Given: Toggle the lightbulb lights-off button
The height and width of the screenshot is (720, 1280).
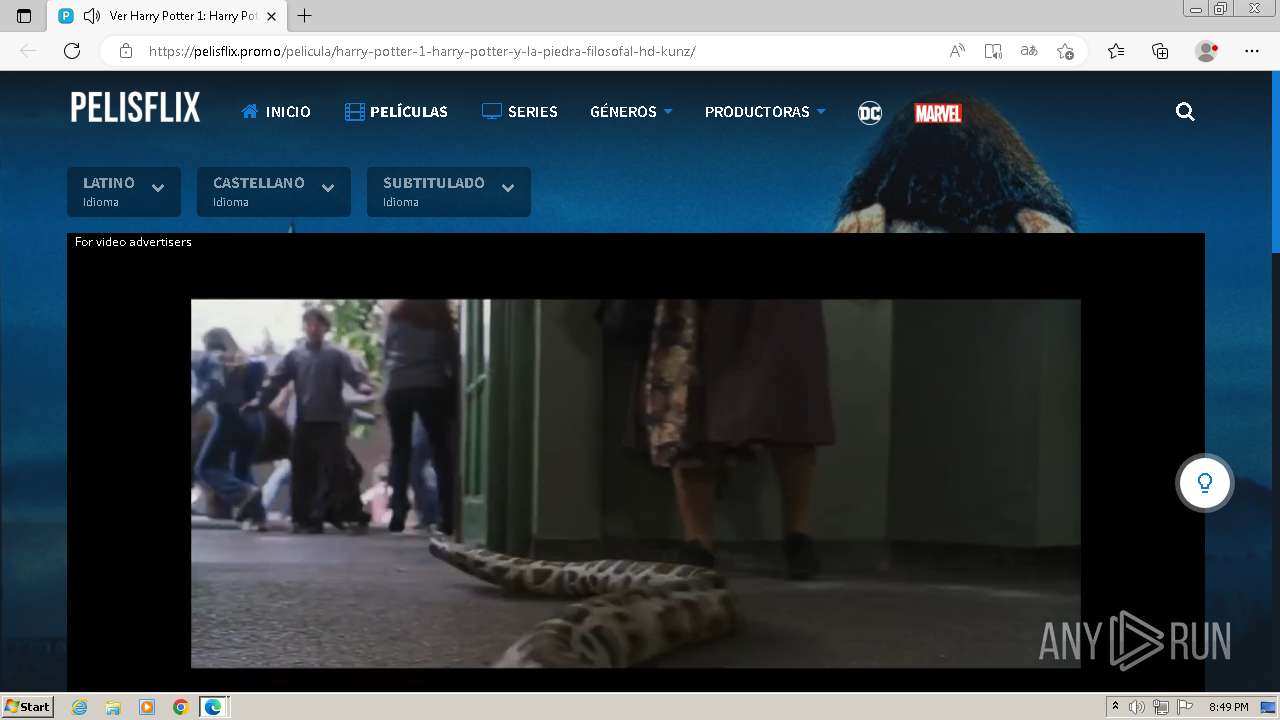Looking at the screenshot, I should [1205, 483].
